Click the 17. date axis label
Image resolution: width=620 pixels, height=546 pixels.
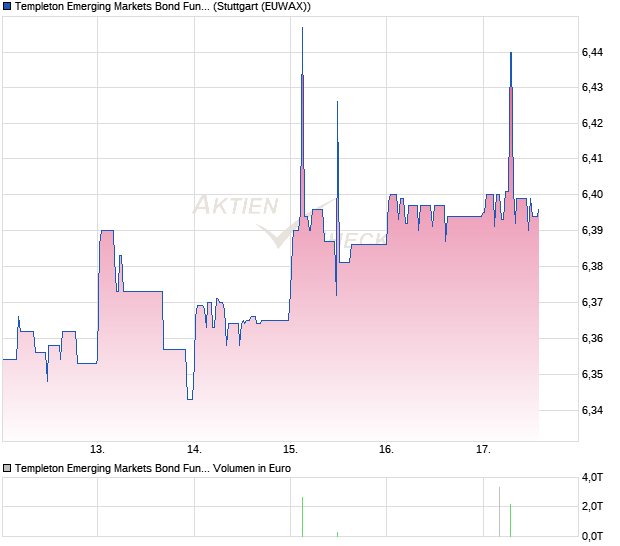click(x=483, y=449)
